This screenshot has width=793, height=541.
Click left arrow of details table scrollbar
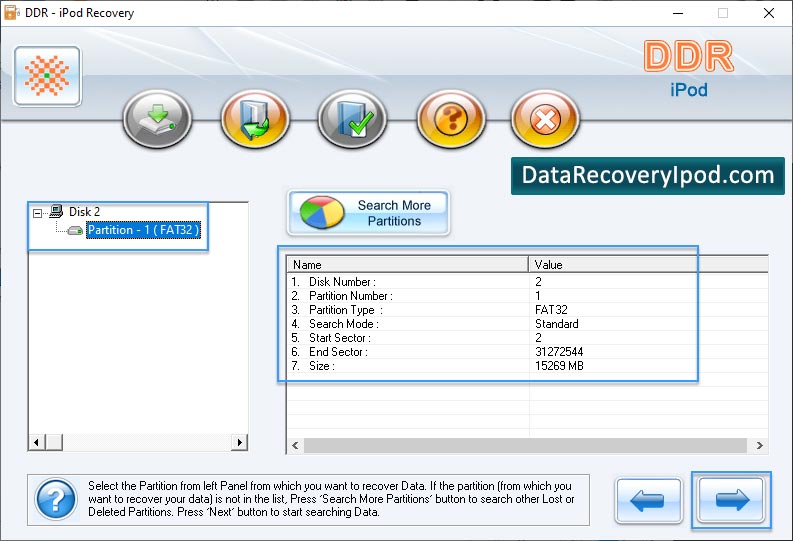(295, 445)
